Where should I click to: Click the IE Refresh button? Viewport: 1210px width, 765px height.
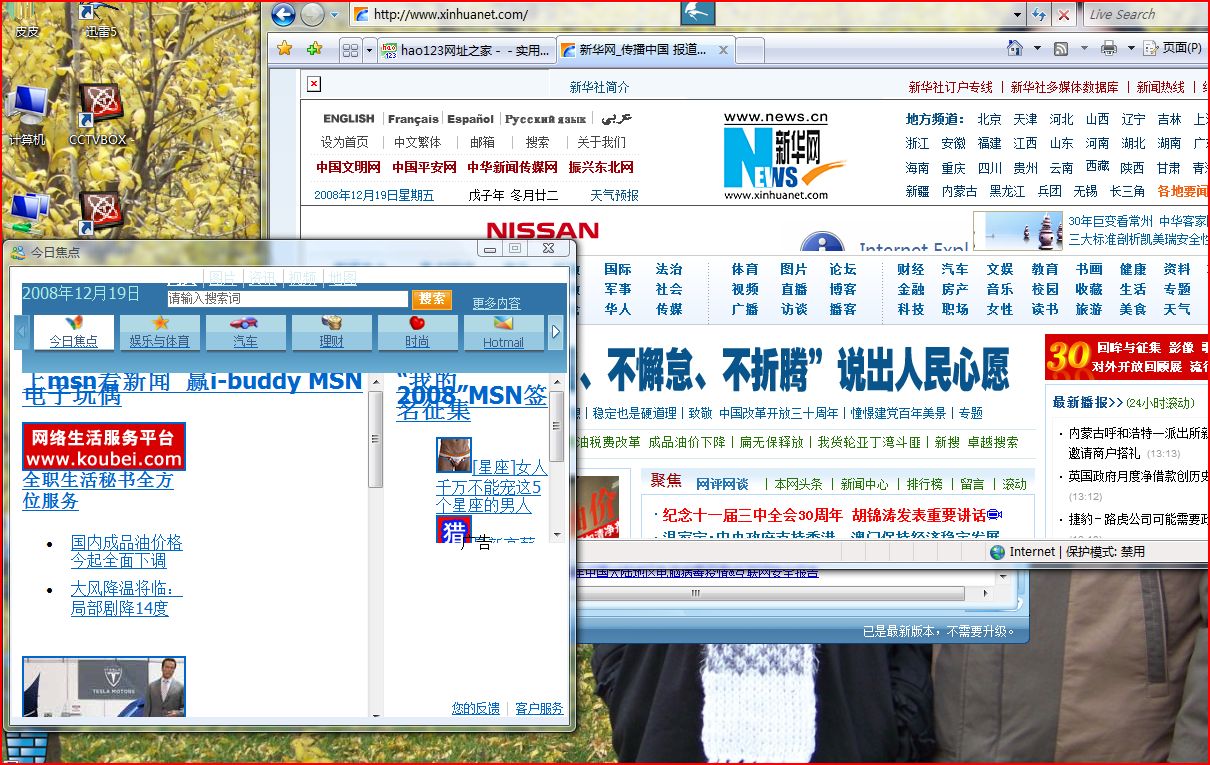click(x=1039, y=15)
